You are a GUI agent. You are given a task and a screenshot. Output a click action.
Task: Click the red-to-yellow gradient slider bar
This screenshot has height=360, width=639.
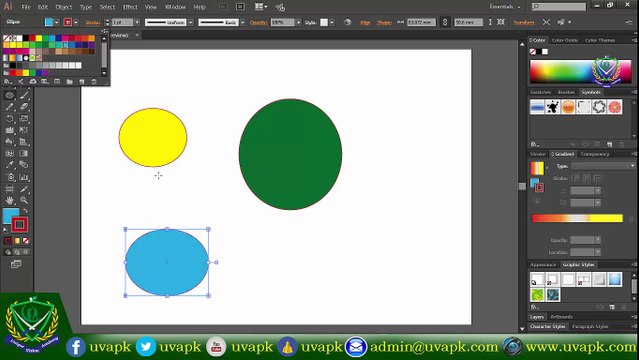pyautogui.click(x=577, y=219)
